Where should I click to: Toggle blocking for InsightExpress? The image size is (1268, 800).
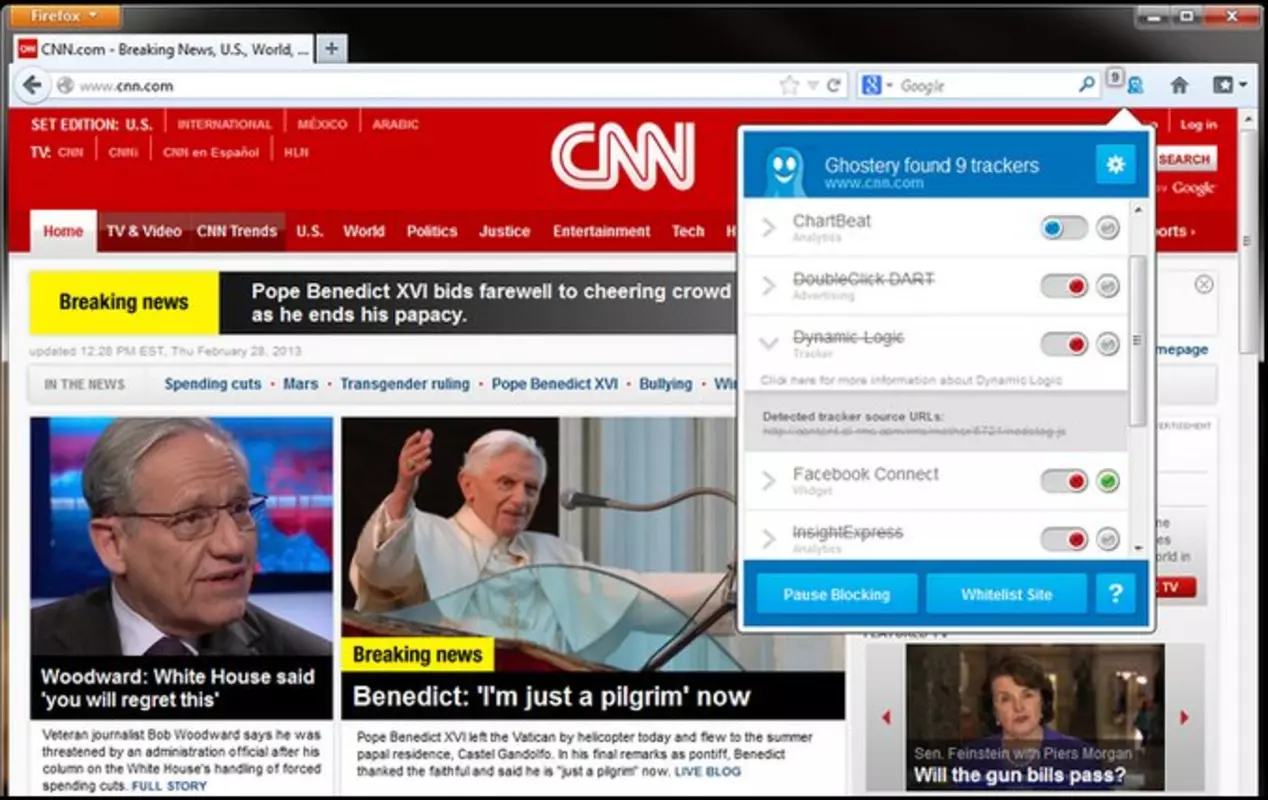tap(1064, 540)
